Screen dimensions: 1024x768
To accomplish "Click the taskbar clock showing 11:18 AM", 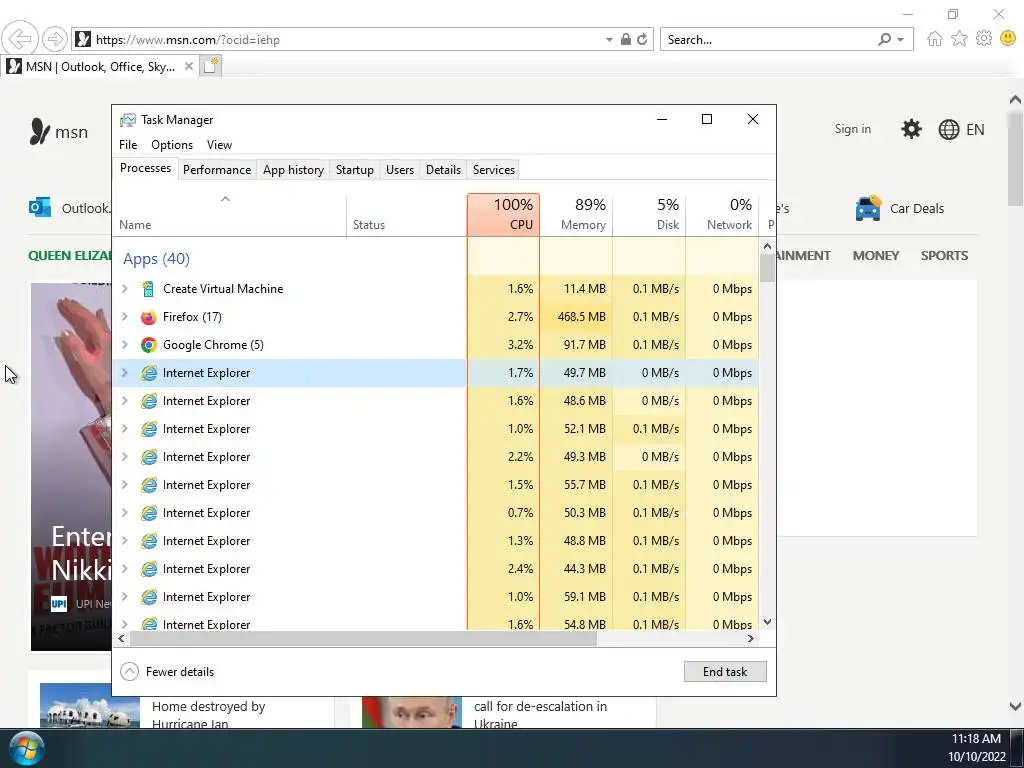I will pyautogui.click(x=976, y=739).
